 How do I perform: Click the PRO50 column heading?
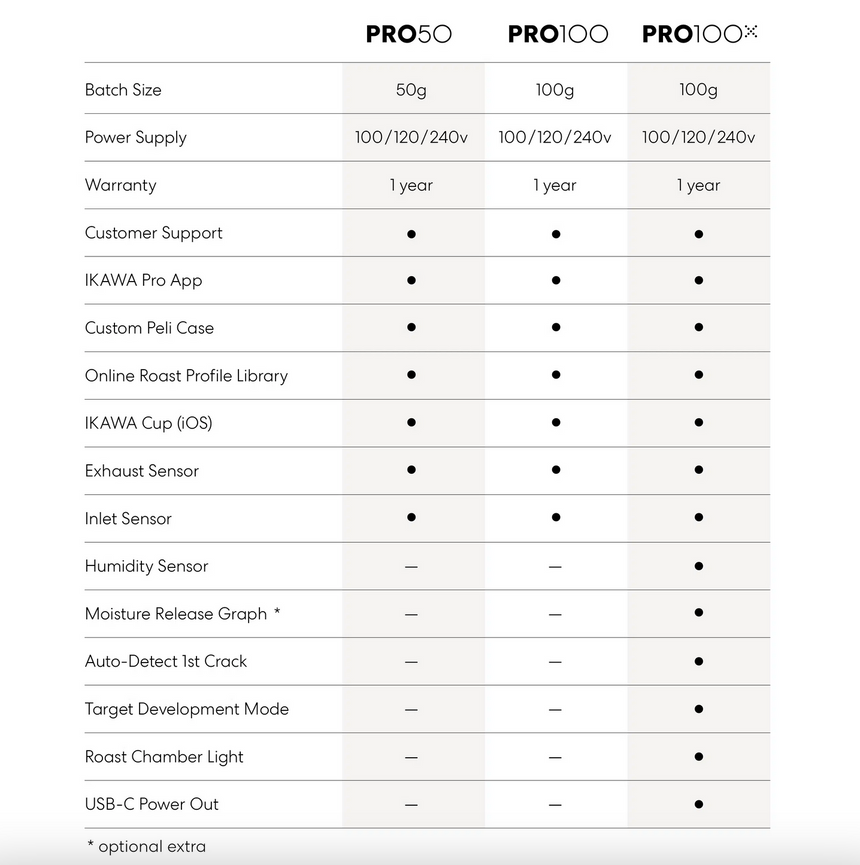click(409, 34)
